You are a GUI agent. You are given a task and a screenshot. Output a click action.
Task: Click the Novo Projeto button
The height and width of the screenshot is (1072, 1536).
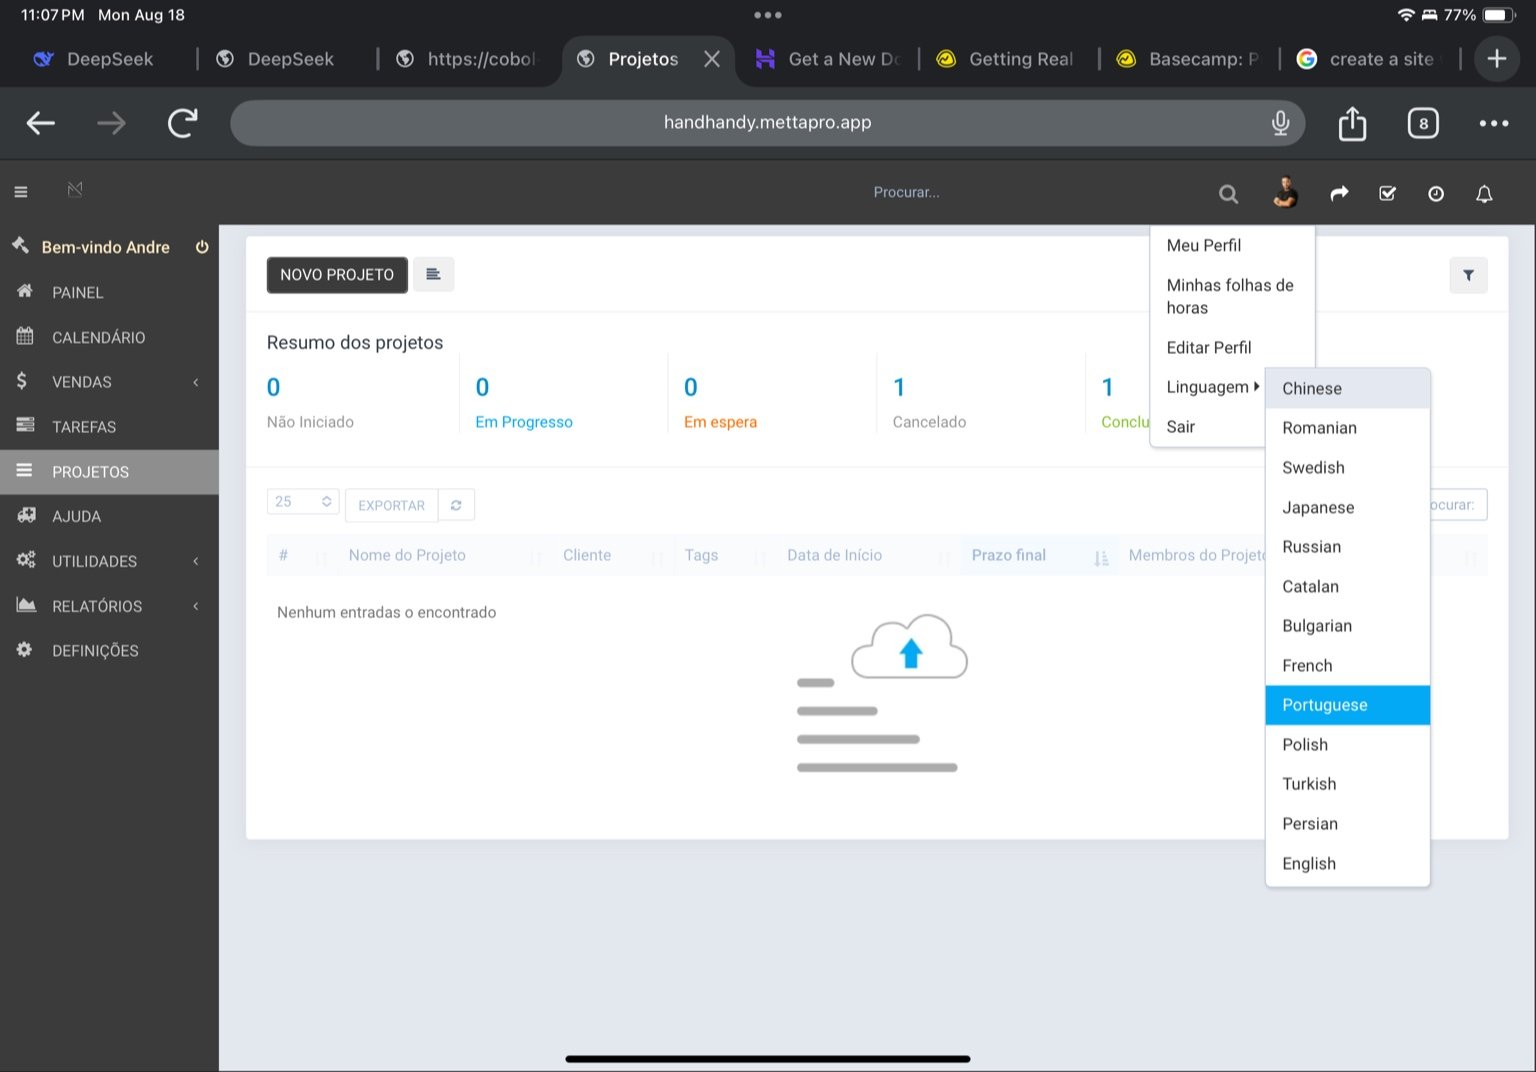(x=337, y=274)
